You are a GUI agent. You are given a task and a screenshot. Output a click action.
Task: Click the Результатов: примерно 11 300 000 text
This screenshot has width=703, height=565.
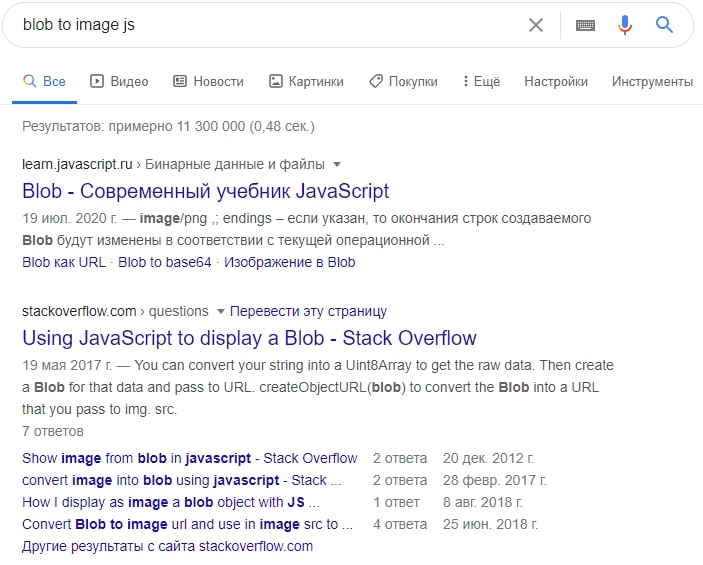point(168,126)
